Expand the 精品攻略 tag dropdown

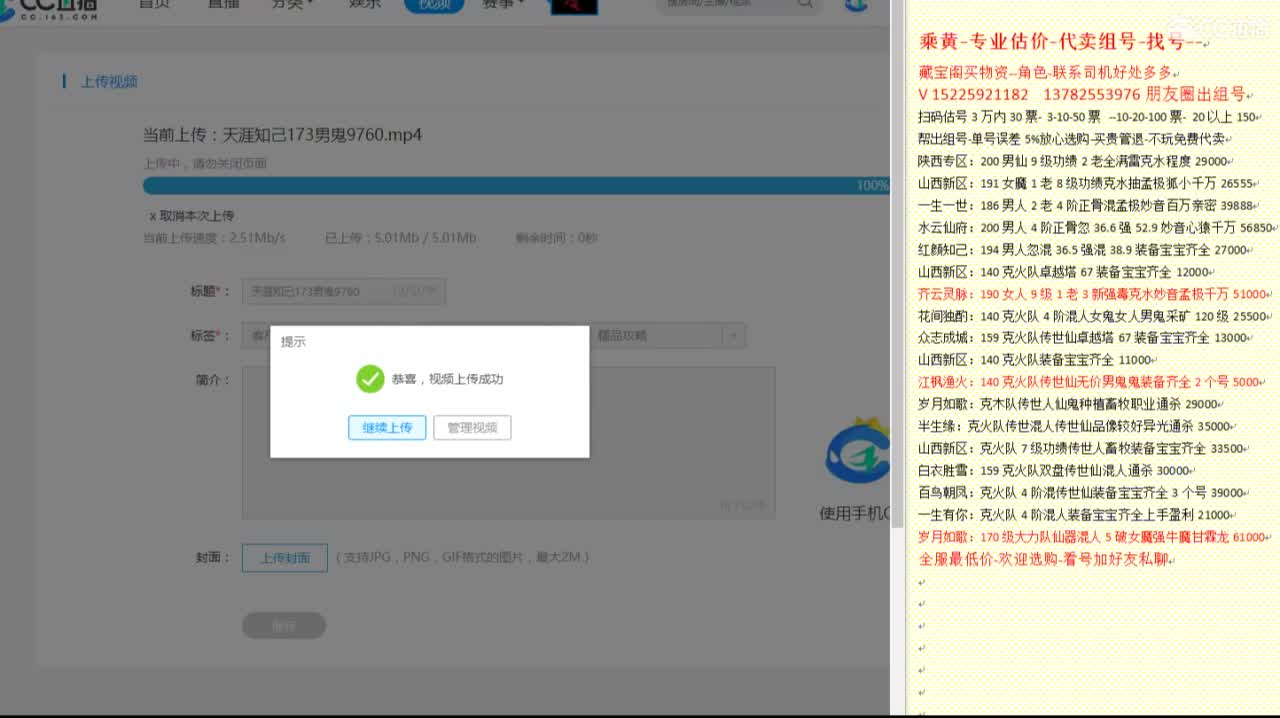[x=733, y=336]
